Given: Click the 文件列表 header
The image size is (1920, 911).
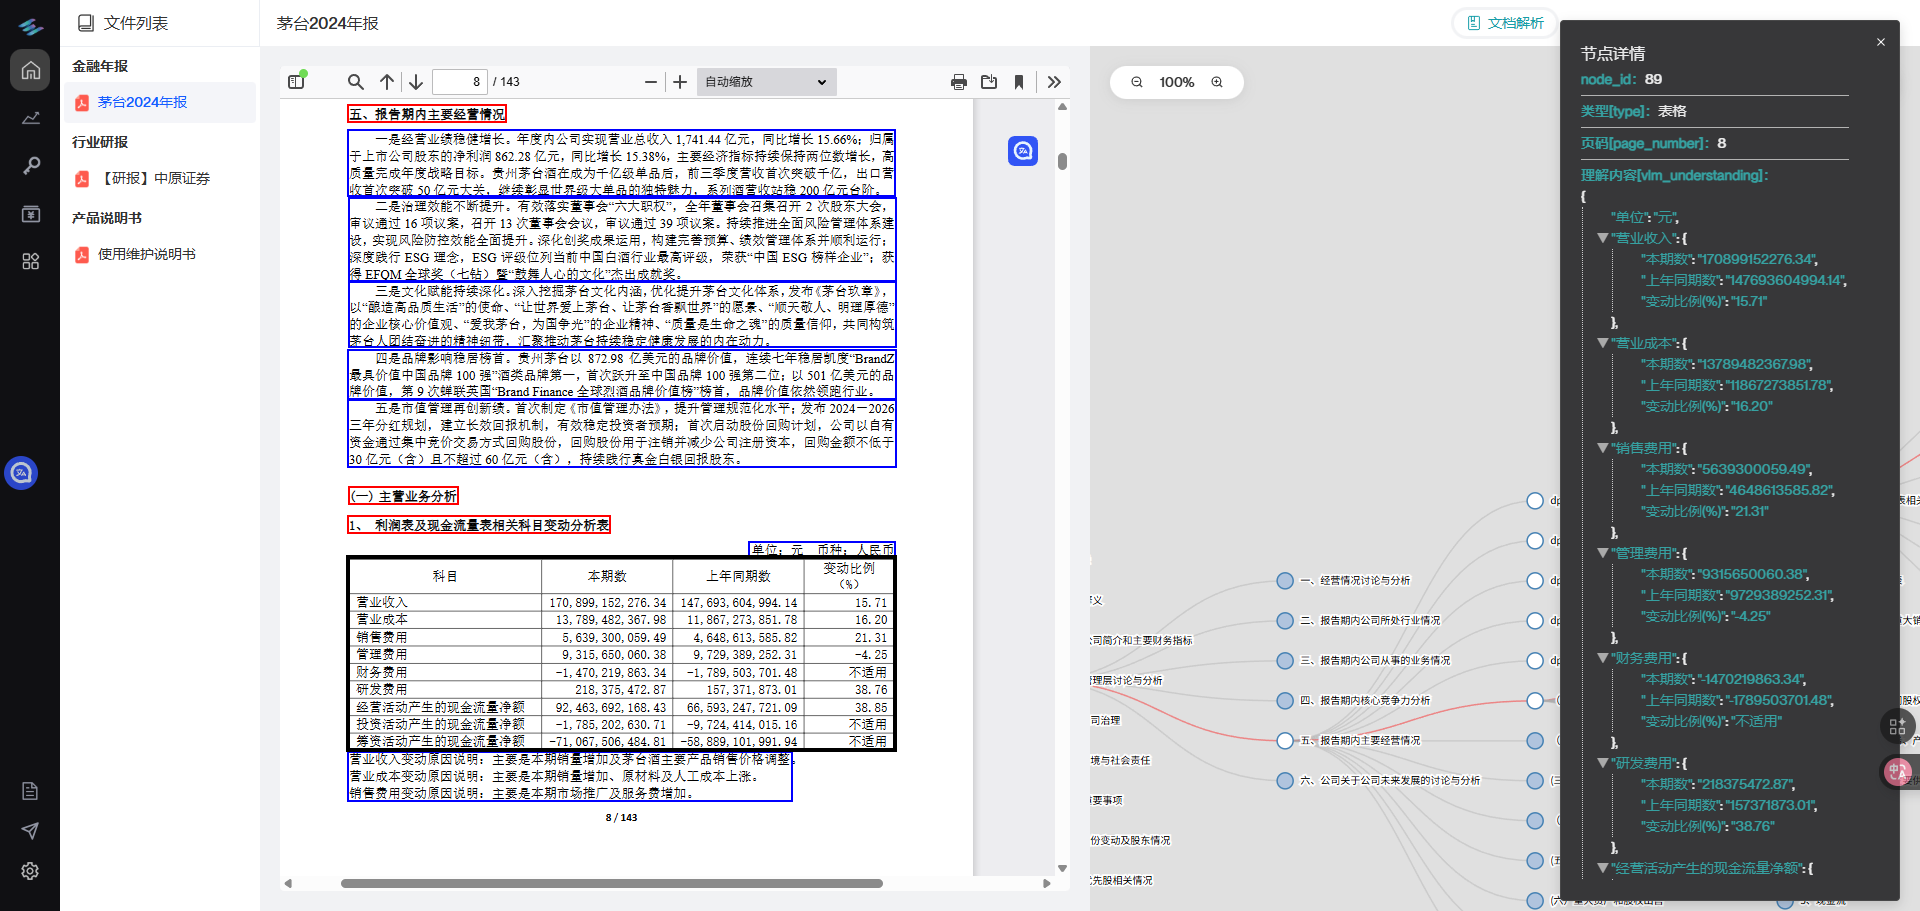Looking at the screenshot, I should click(123, 23).
